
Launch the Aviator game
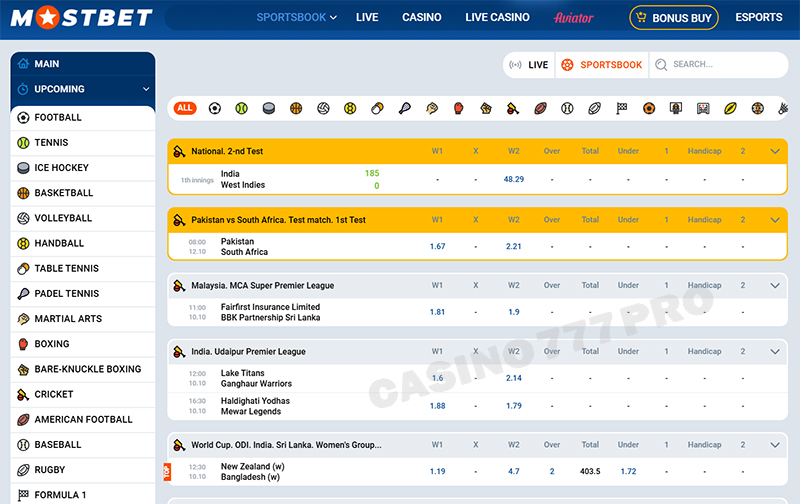[x=573, y=18]
